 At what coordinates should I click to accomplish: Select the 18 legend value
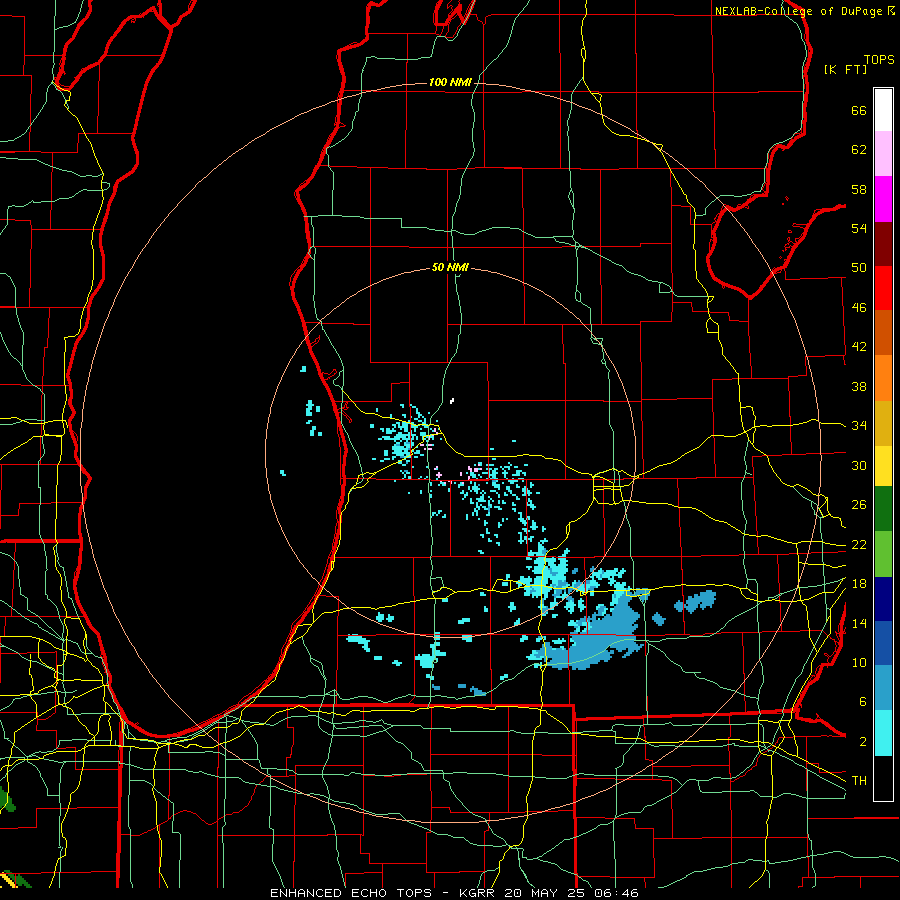point(859,584)
